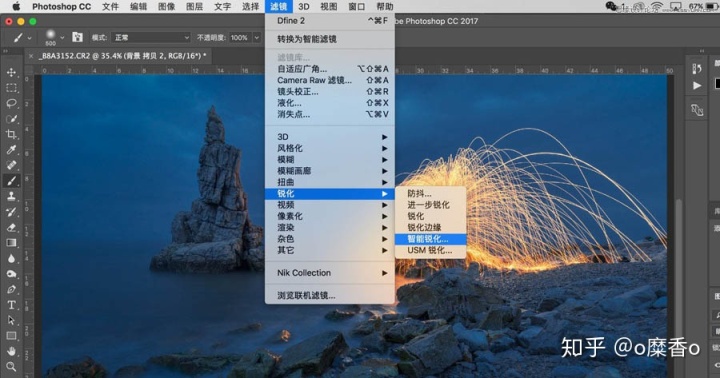Viewport: 720px width, 378px height.
Task: Choose 锐化边缘 menu entry
Action: coord(430,227)
